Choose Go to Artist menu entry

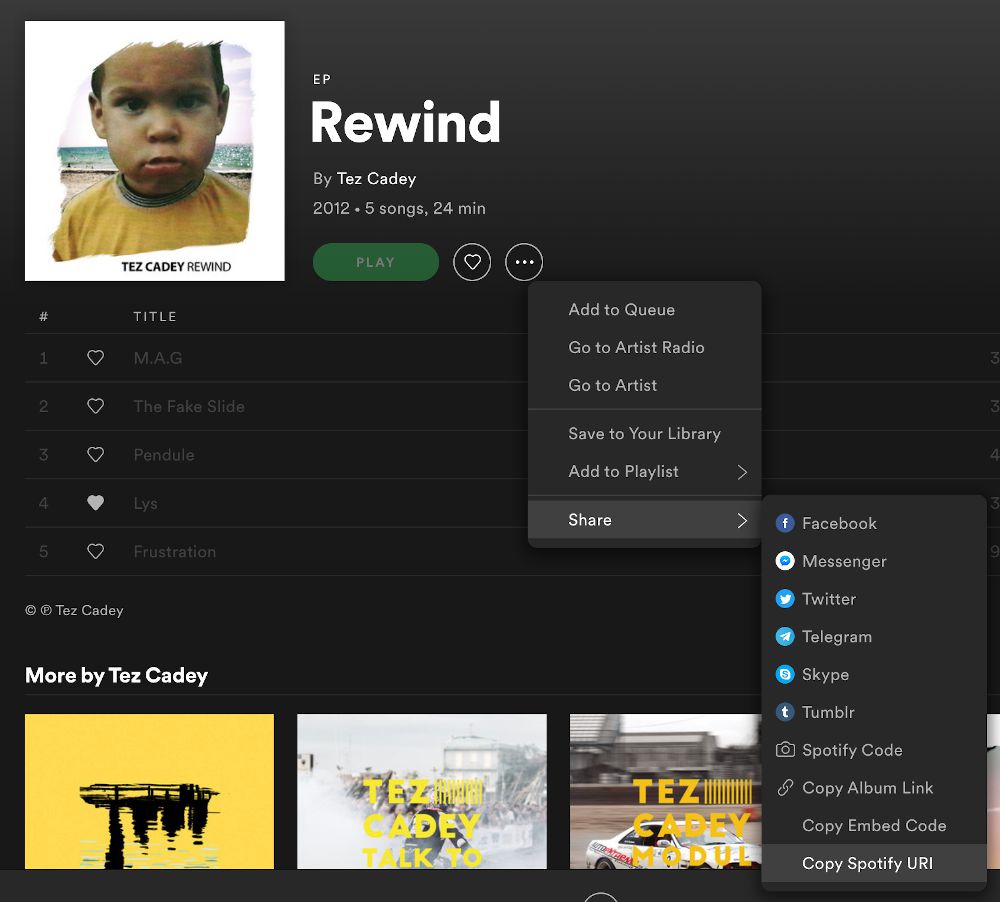coord(645,385)
